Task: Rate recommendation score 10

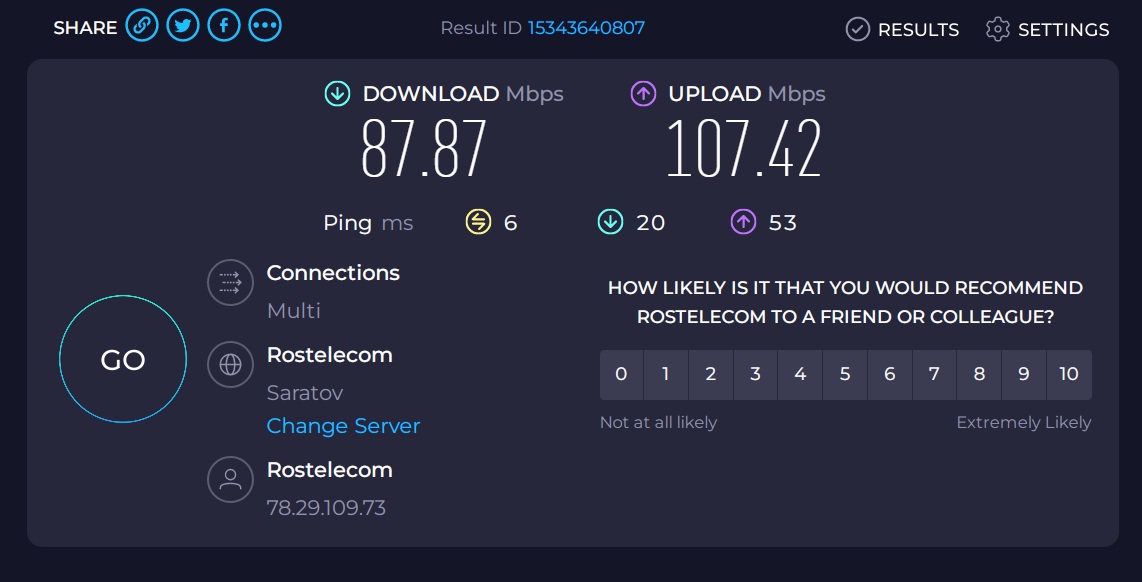Action: (1069, 374)
